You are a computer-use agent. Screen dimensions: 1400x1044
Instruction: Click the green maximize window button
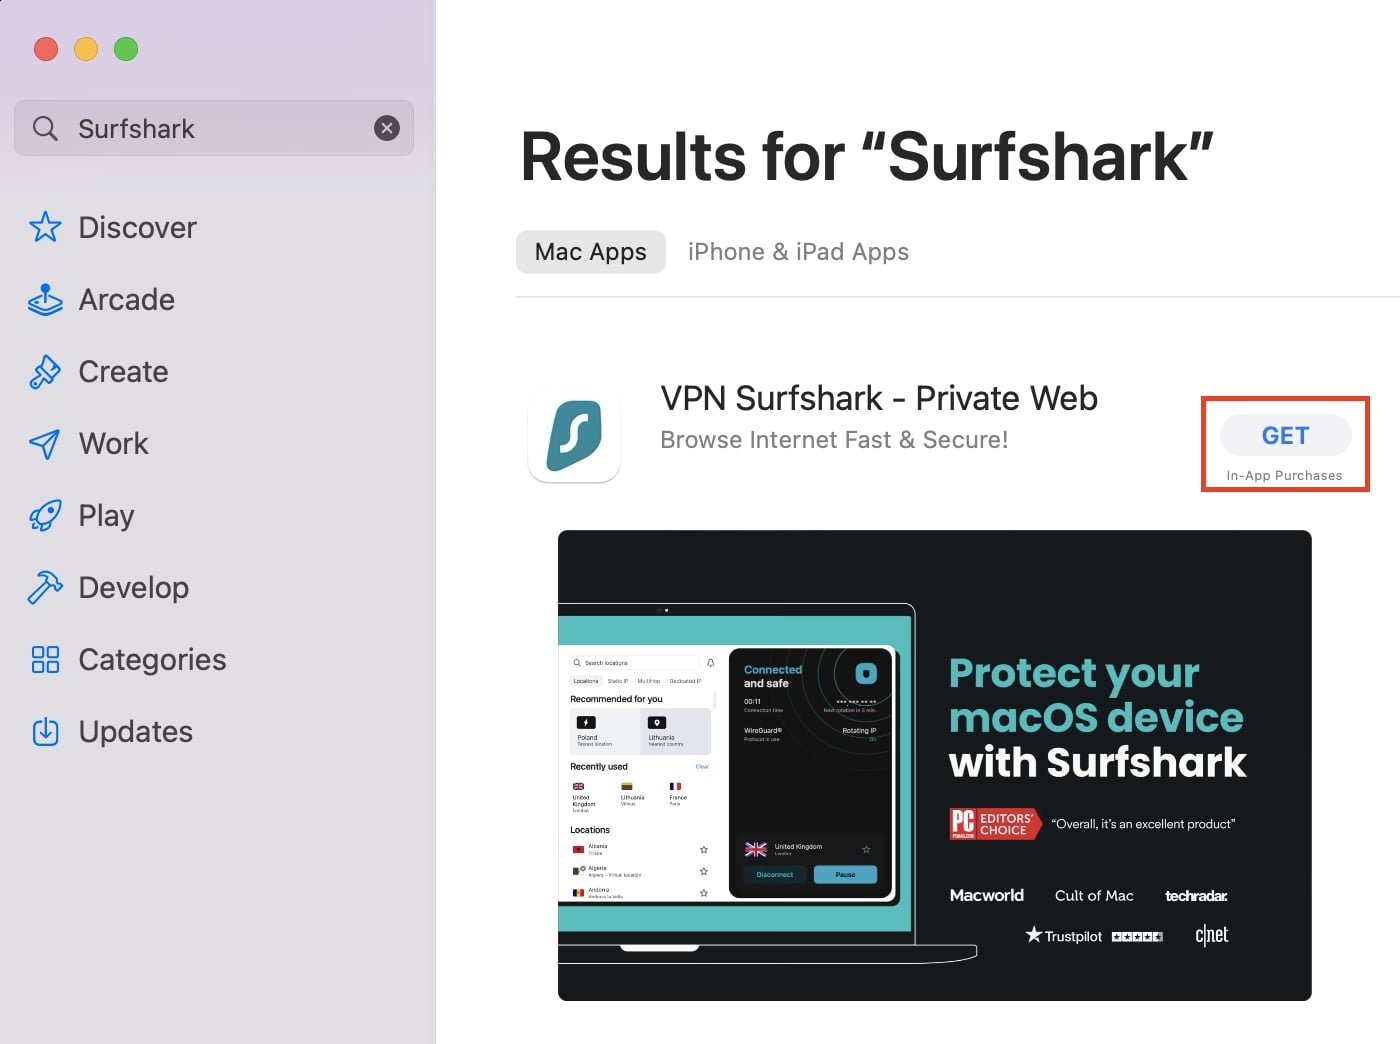point(126,48)
